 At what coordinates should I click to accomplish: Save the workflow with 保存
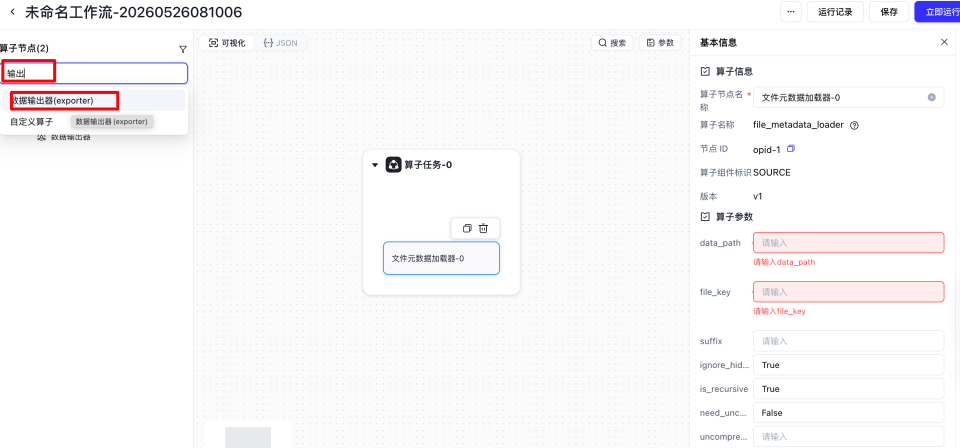889,12
